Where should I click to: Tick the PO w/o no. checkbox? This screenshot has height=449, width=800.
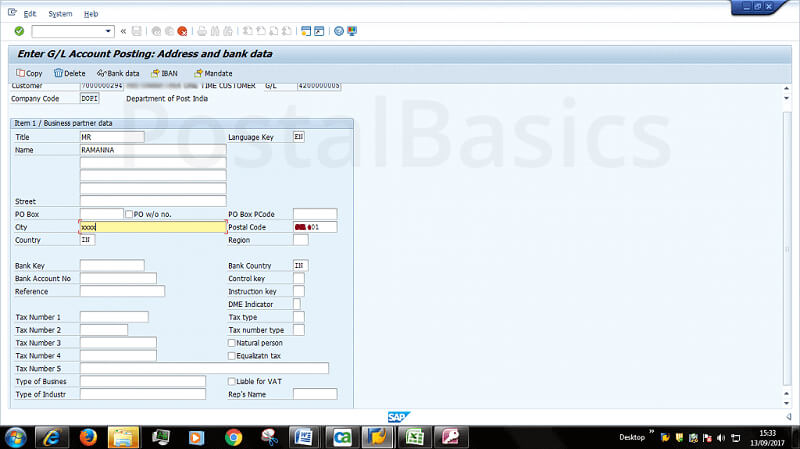(127, 214)
